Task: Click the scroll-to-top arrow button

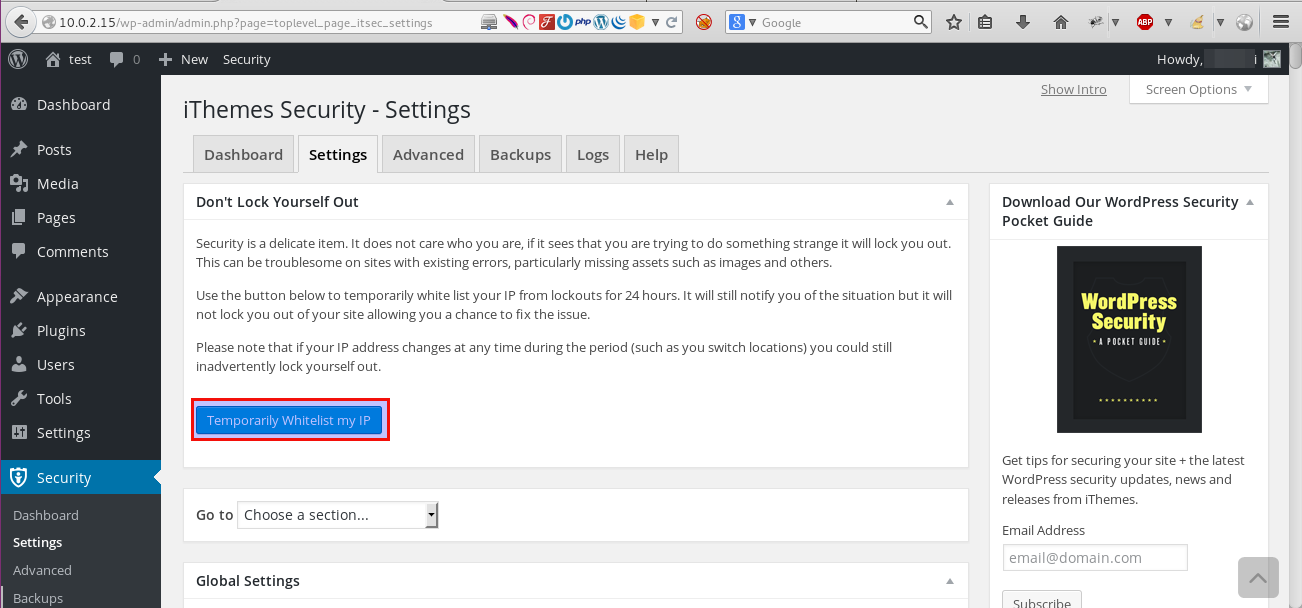Action: pos(1258,578)
